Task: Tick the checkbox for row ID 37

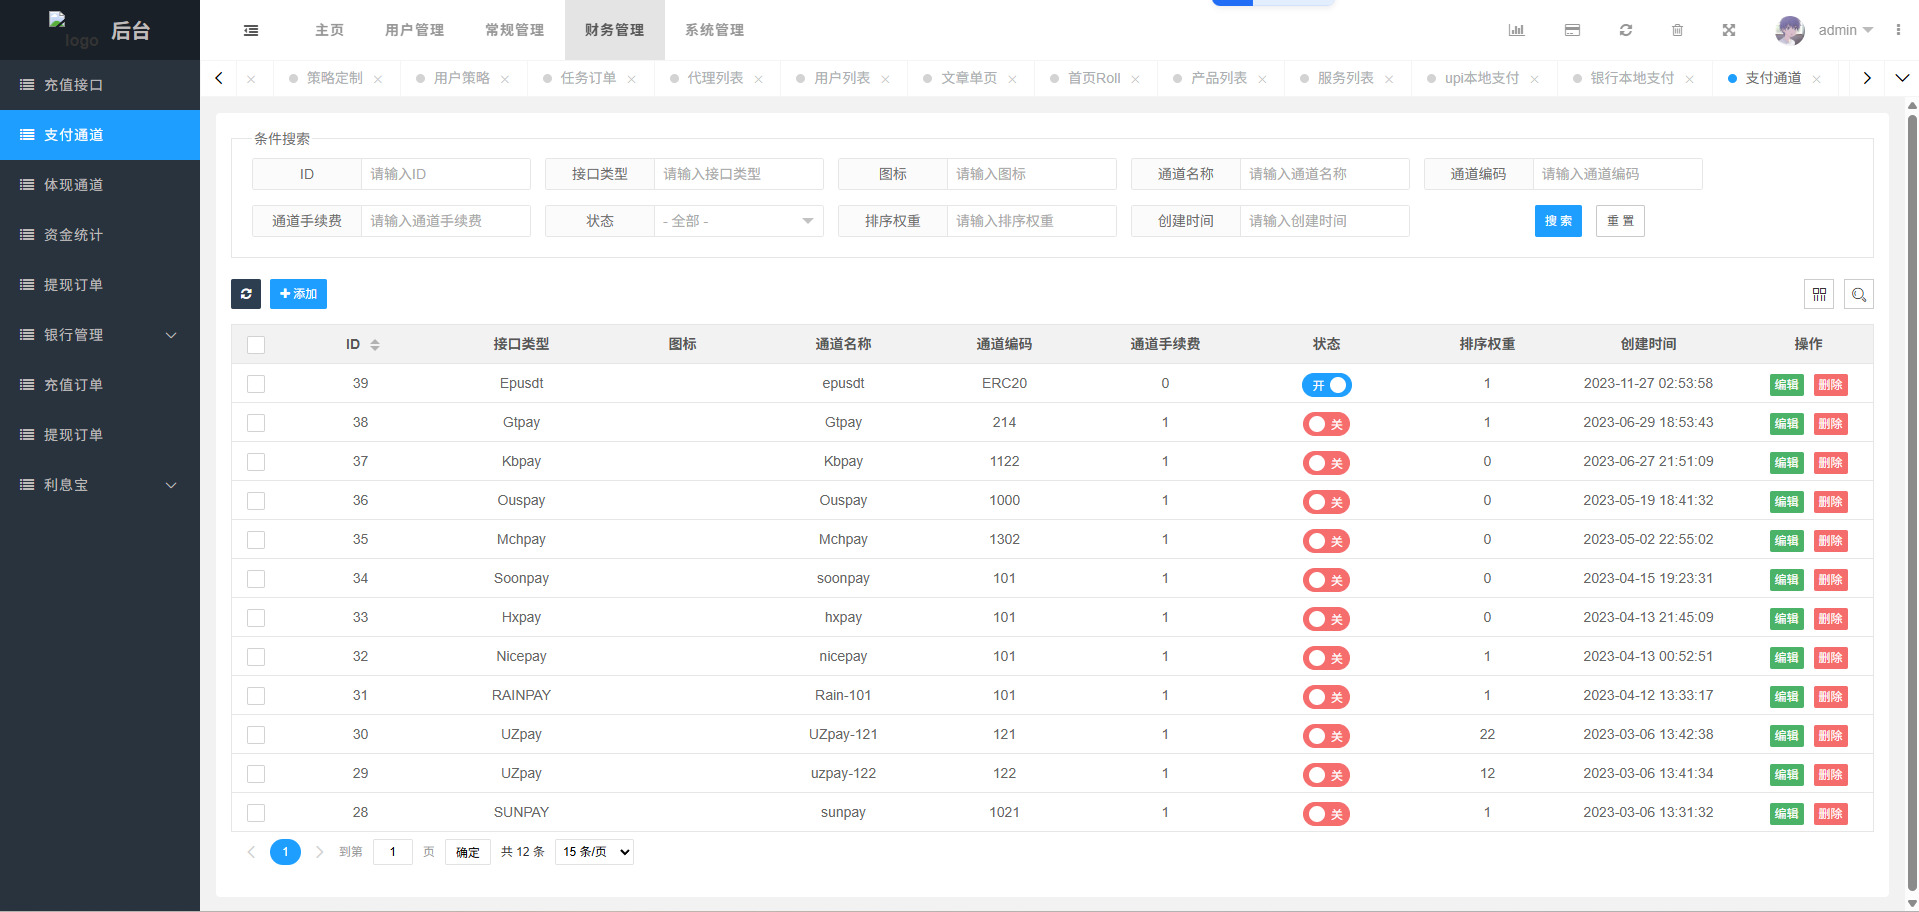Action: point(256,462)
